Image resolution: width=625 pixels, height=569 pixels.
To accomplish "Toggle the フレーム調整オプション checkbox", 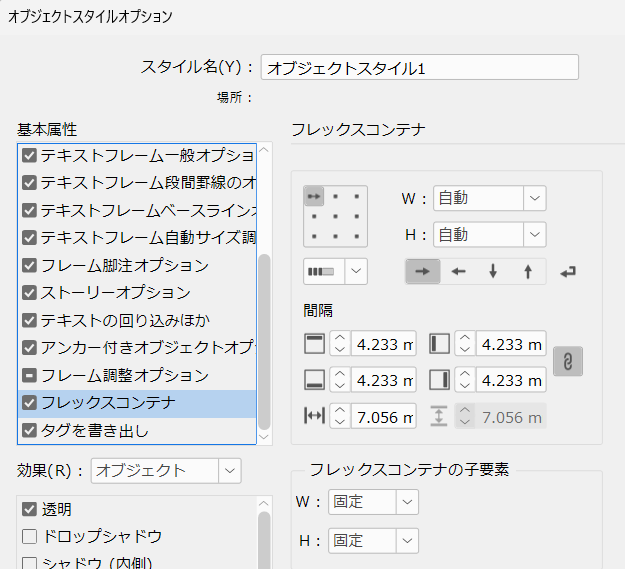I will tap(30, 376).
